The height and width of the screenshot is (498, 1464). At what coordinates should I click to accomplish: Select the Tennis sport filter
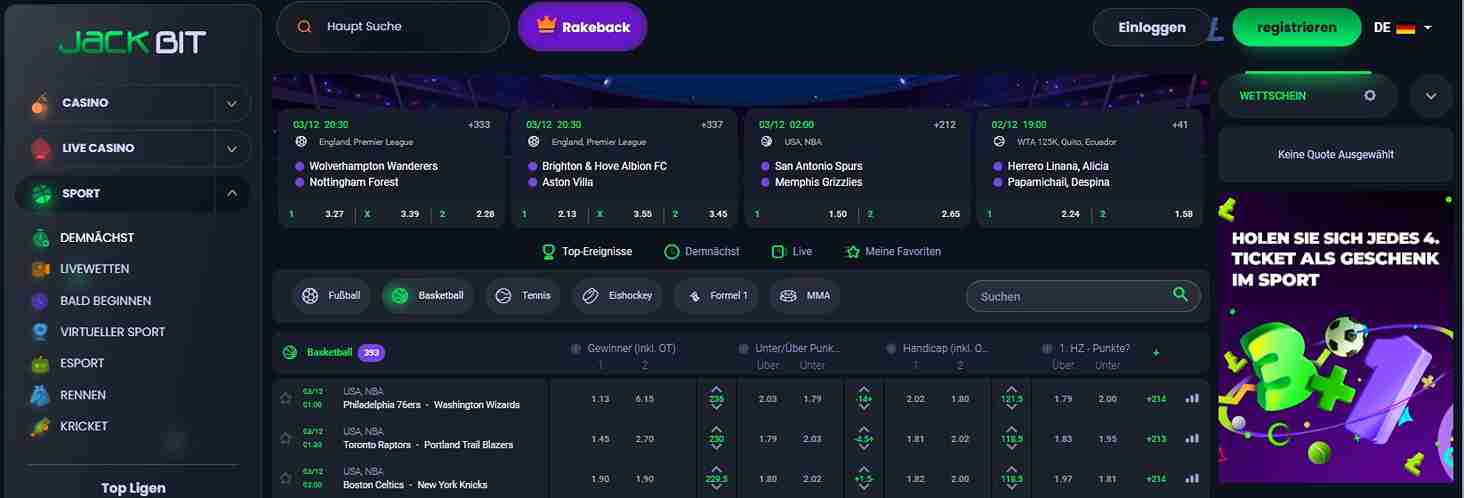coord(523,296)
